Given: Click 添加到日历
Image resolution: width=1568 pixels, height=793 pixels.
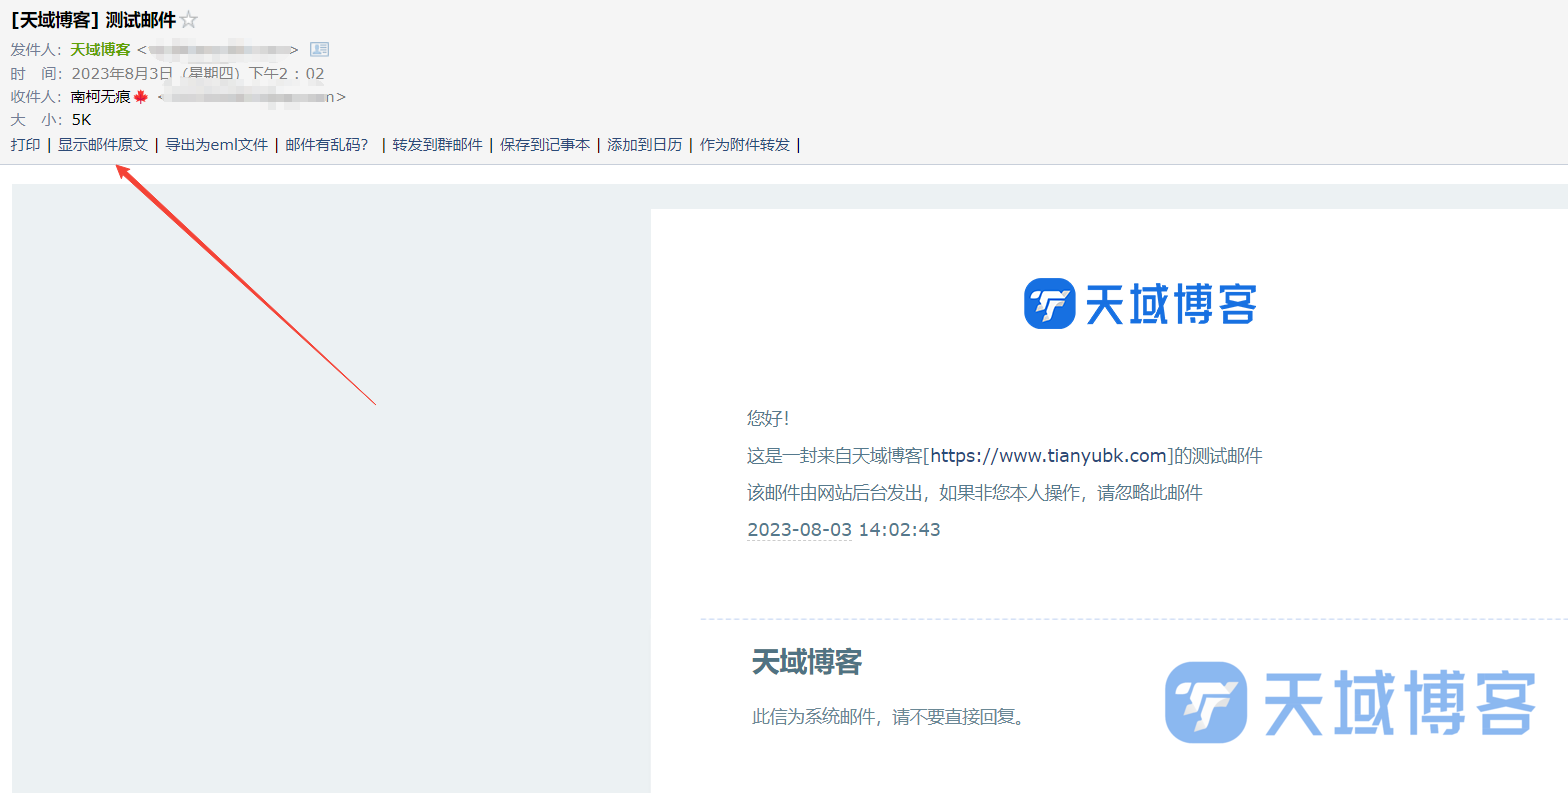Looking at the screenshot, I should point(645,145).
